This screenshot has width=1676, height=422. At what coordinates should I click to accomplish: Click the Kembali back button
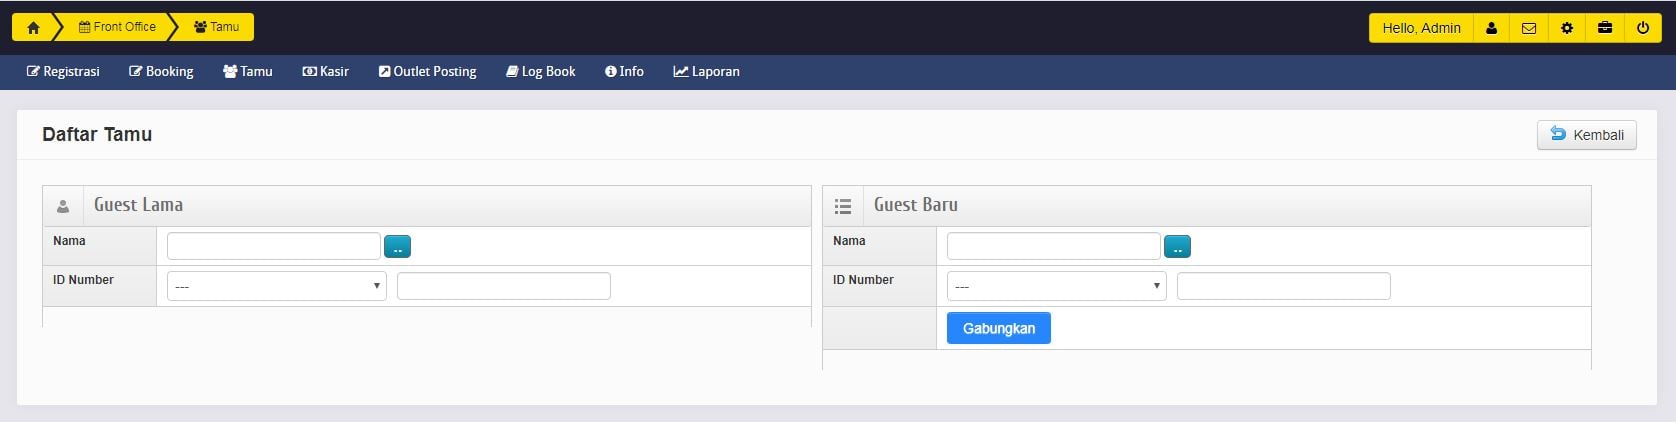1586,135
